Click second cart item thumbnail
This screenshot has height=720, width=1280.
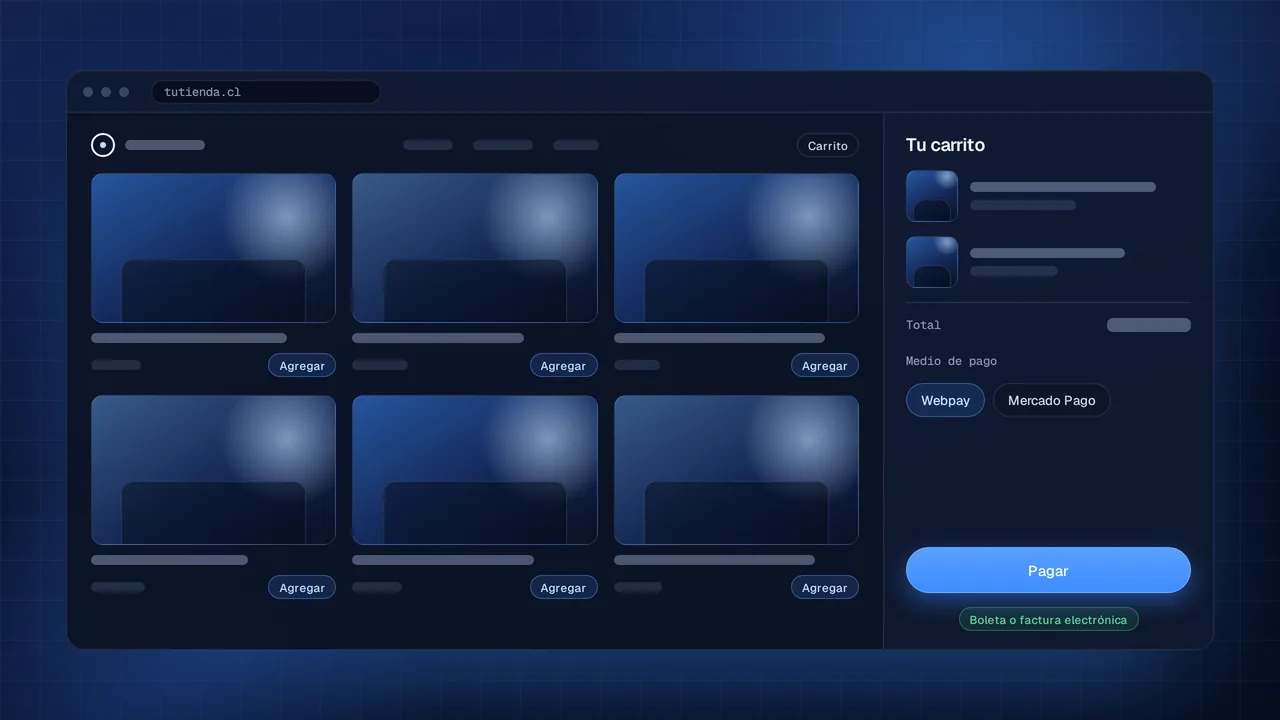(932, 262)
